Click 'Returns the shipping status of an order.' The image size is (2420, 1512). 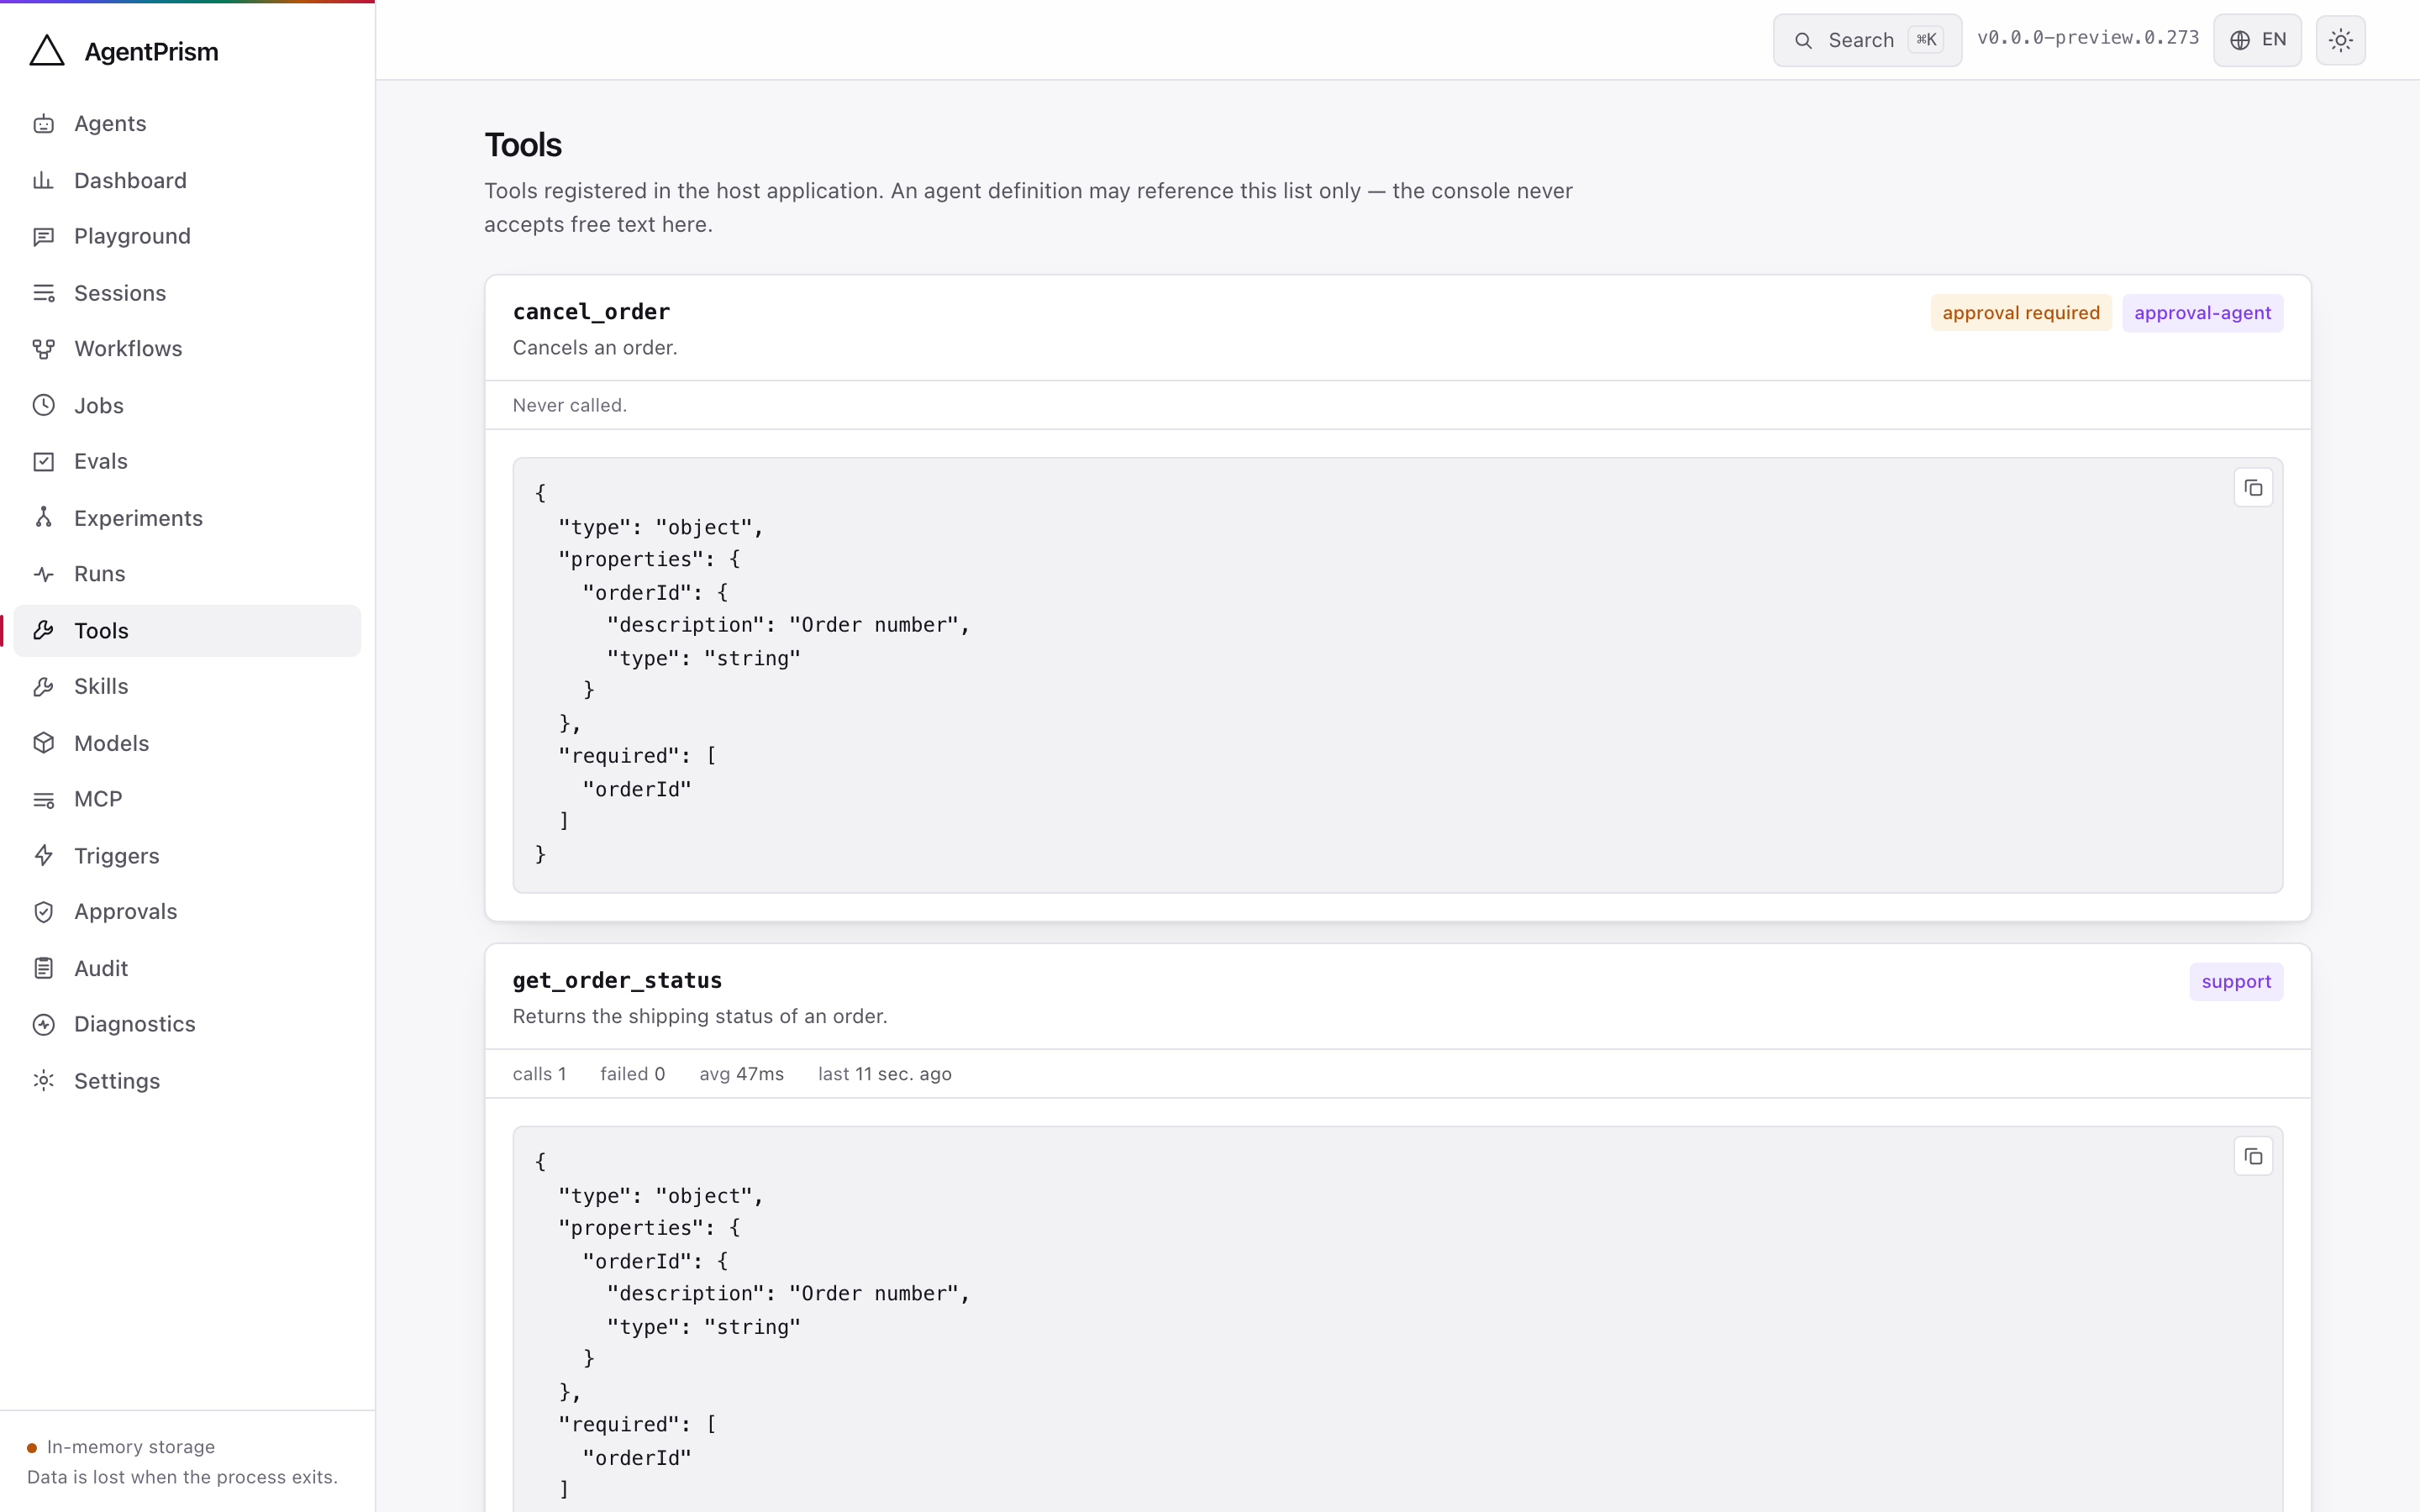(x=700, y=1017)
